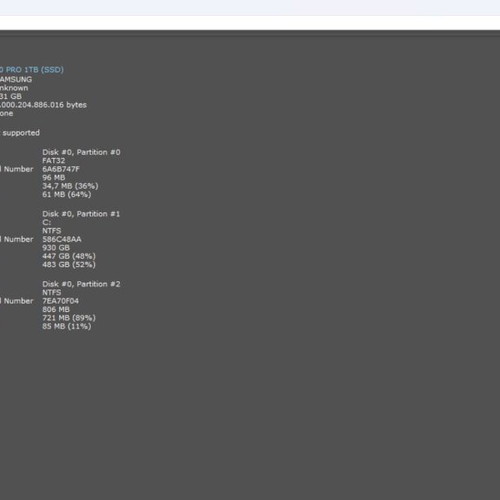Click 'NTFS' under Partition #2 heading
The height and width of the screenshot is (500, 500).
[x=52, y=292]
